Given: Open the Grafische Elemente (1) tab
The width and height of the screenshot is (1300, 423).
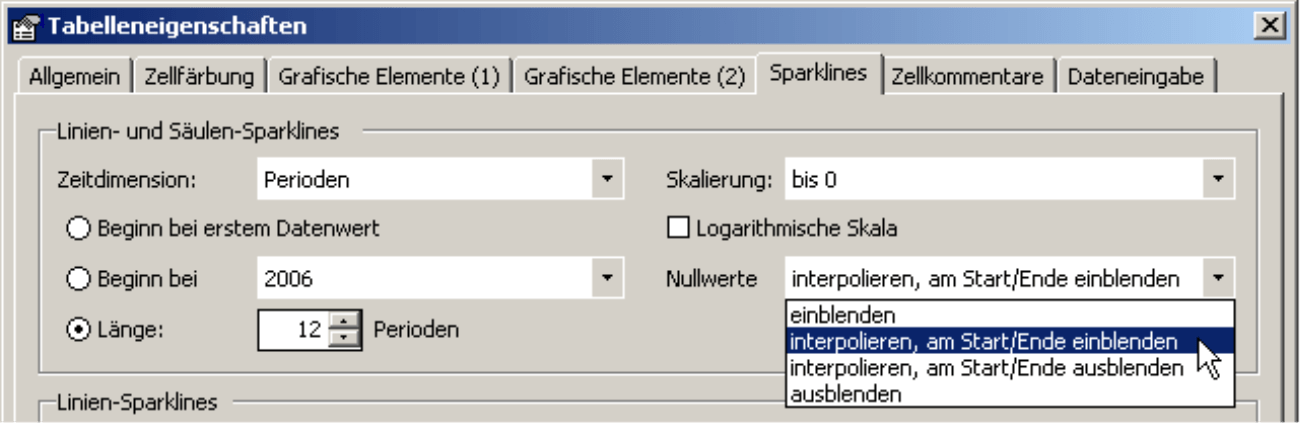Looking at the screenshot, I should click(x=389, y=76).
